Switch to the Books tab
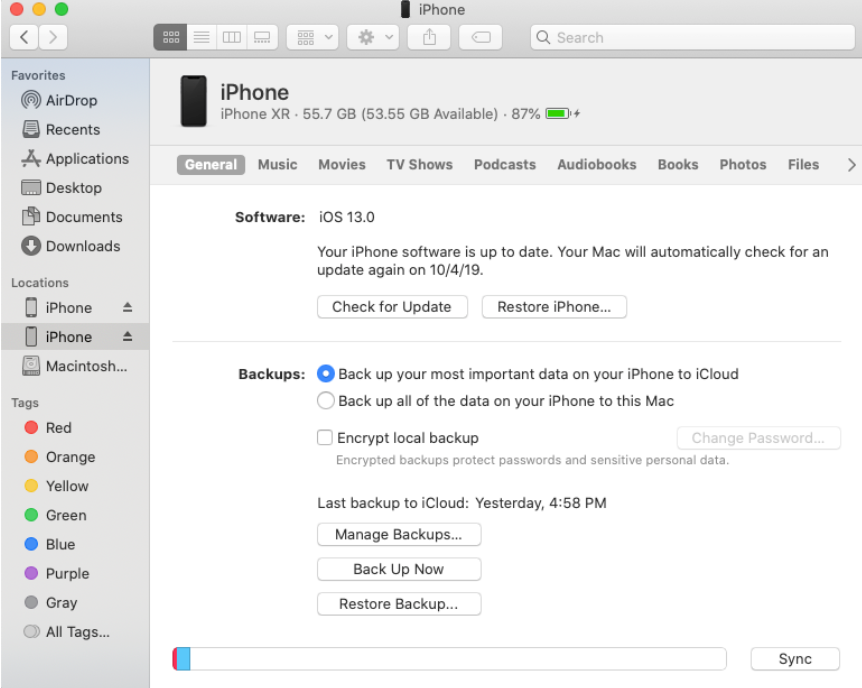 [x=678, y=164]
